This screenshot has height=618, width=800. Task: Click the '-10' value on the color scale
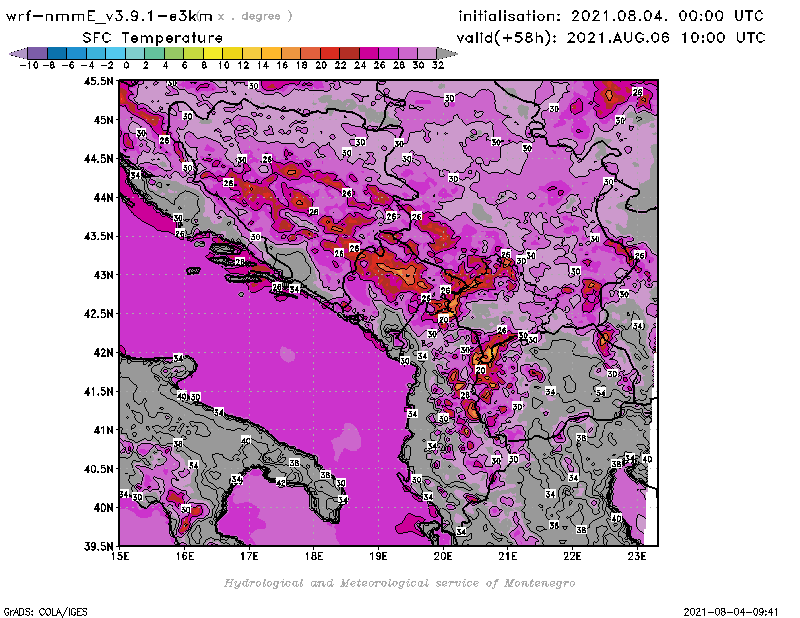coord(29,65)
